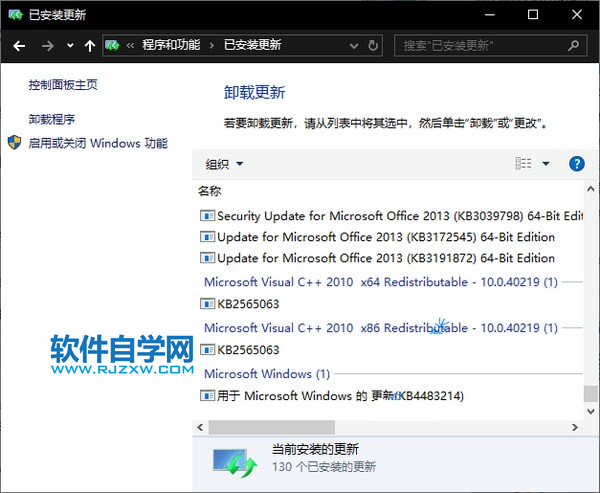
Task: Open the 组织 dropdown menu
Action: click(x=224, y=164)
